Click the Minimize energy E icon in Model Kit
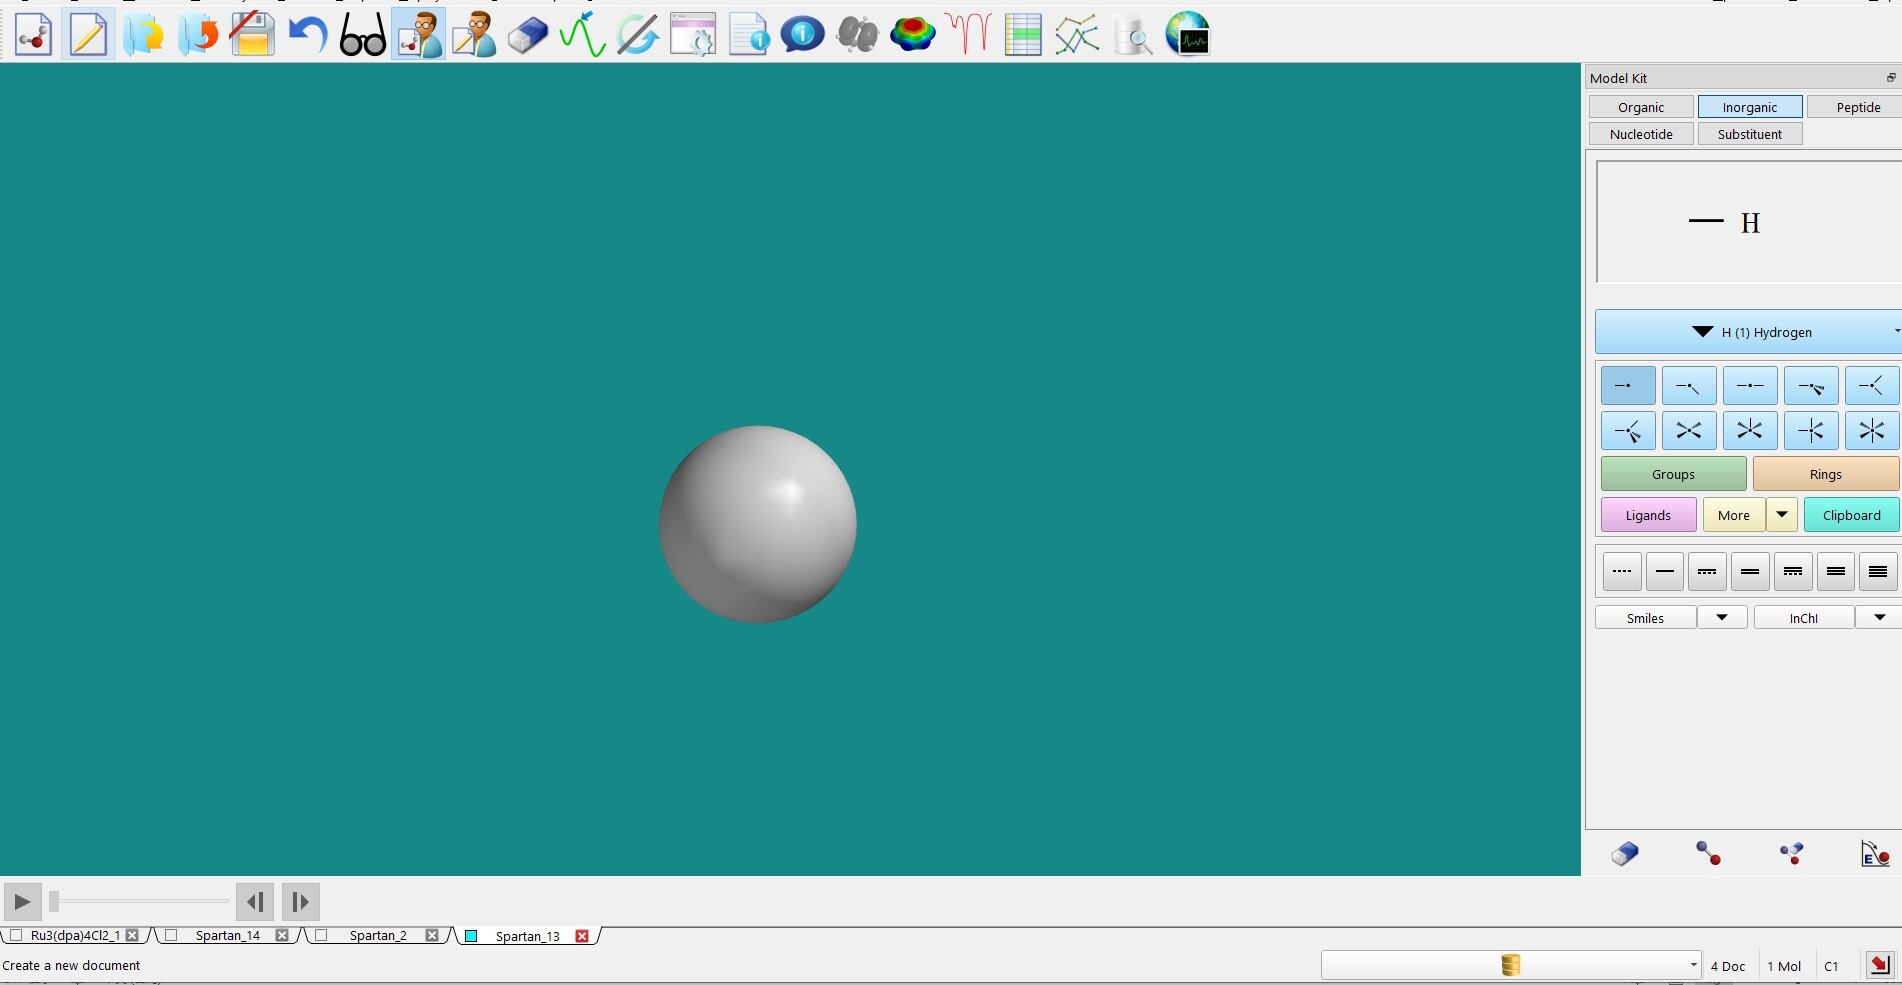The height and width of the screenshot is (985, 1902). coord(1875,854)
